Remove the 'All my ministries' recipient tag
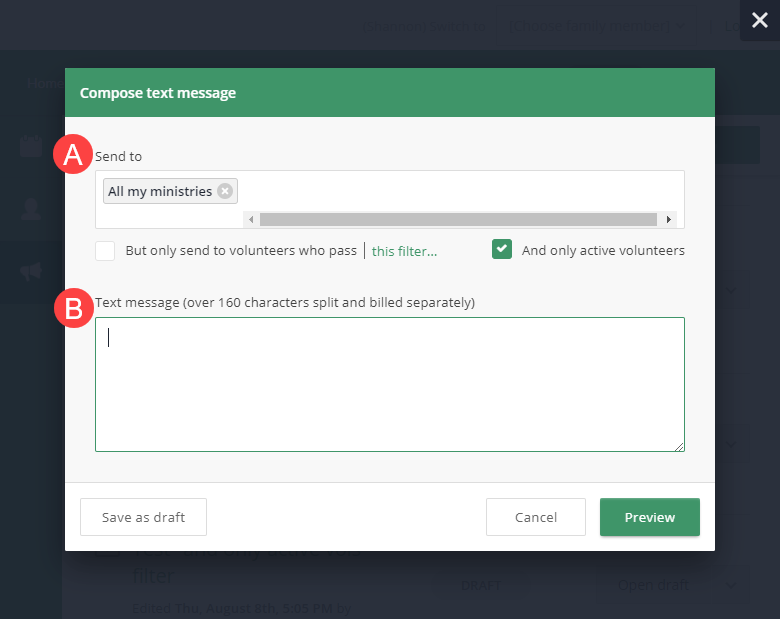 [225, 191]
